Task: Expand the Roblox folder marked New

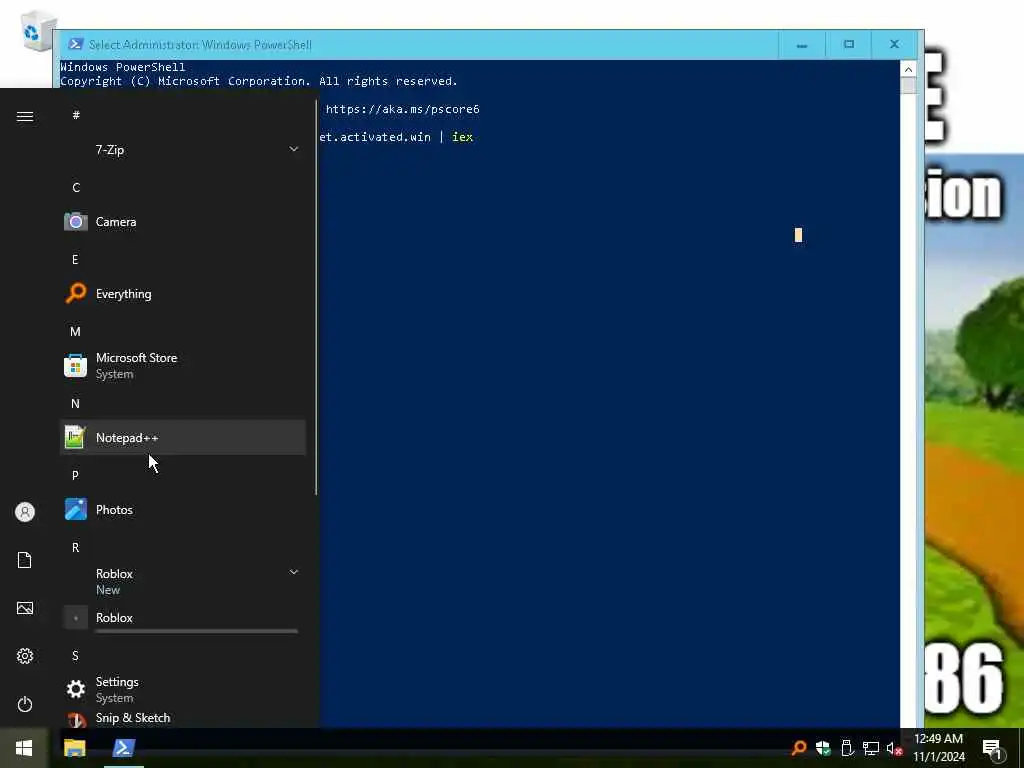Action: pyautogui.click(x=183, y=581)
